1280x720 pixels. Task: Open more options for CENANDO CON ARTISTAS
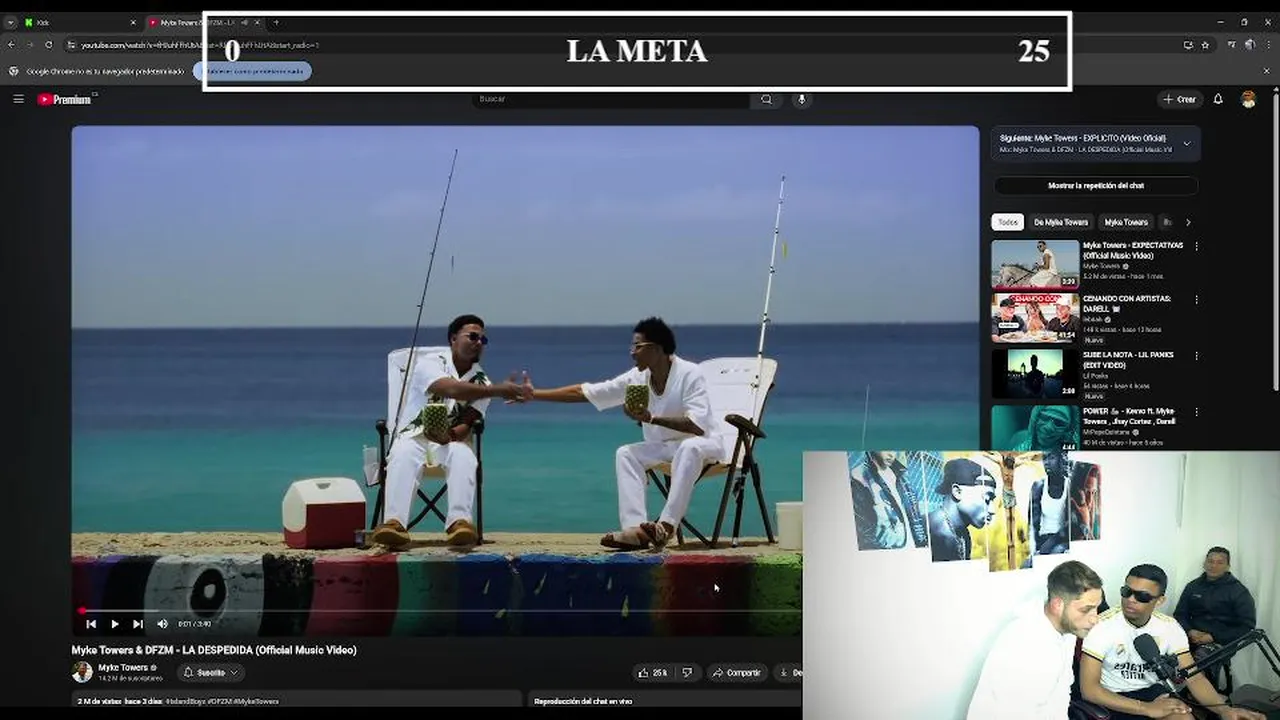coord(1196,299)
